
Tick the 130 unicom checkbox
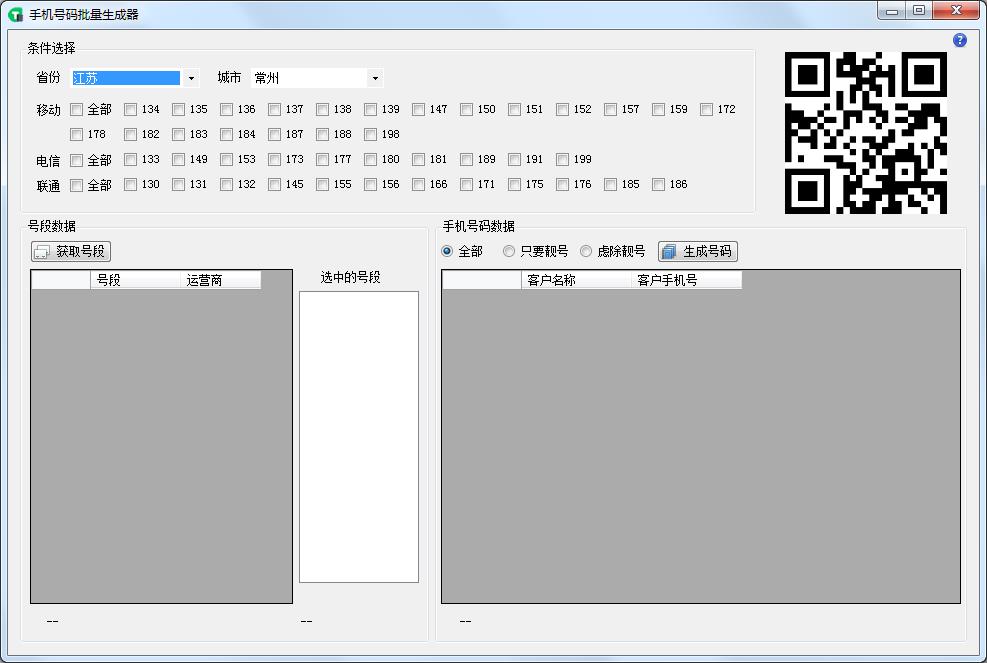[130, 185]
